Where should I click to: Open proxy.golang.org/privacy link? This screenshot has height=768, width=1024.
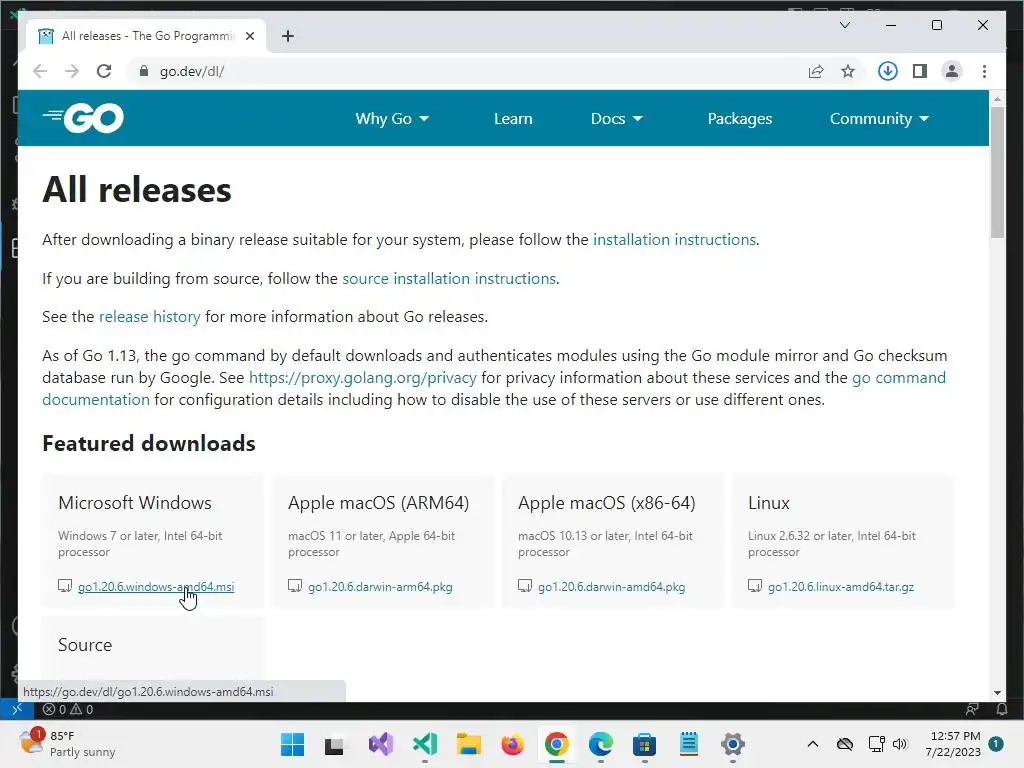tap(363, 377)
